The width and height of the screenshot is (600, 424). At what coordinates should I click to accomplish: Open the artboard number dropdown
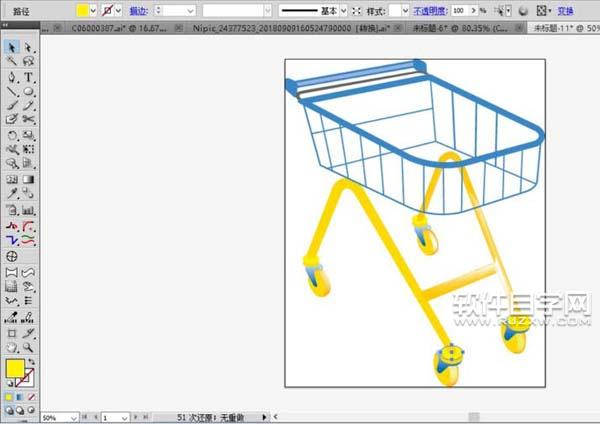tap(124, 418)
